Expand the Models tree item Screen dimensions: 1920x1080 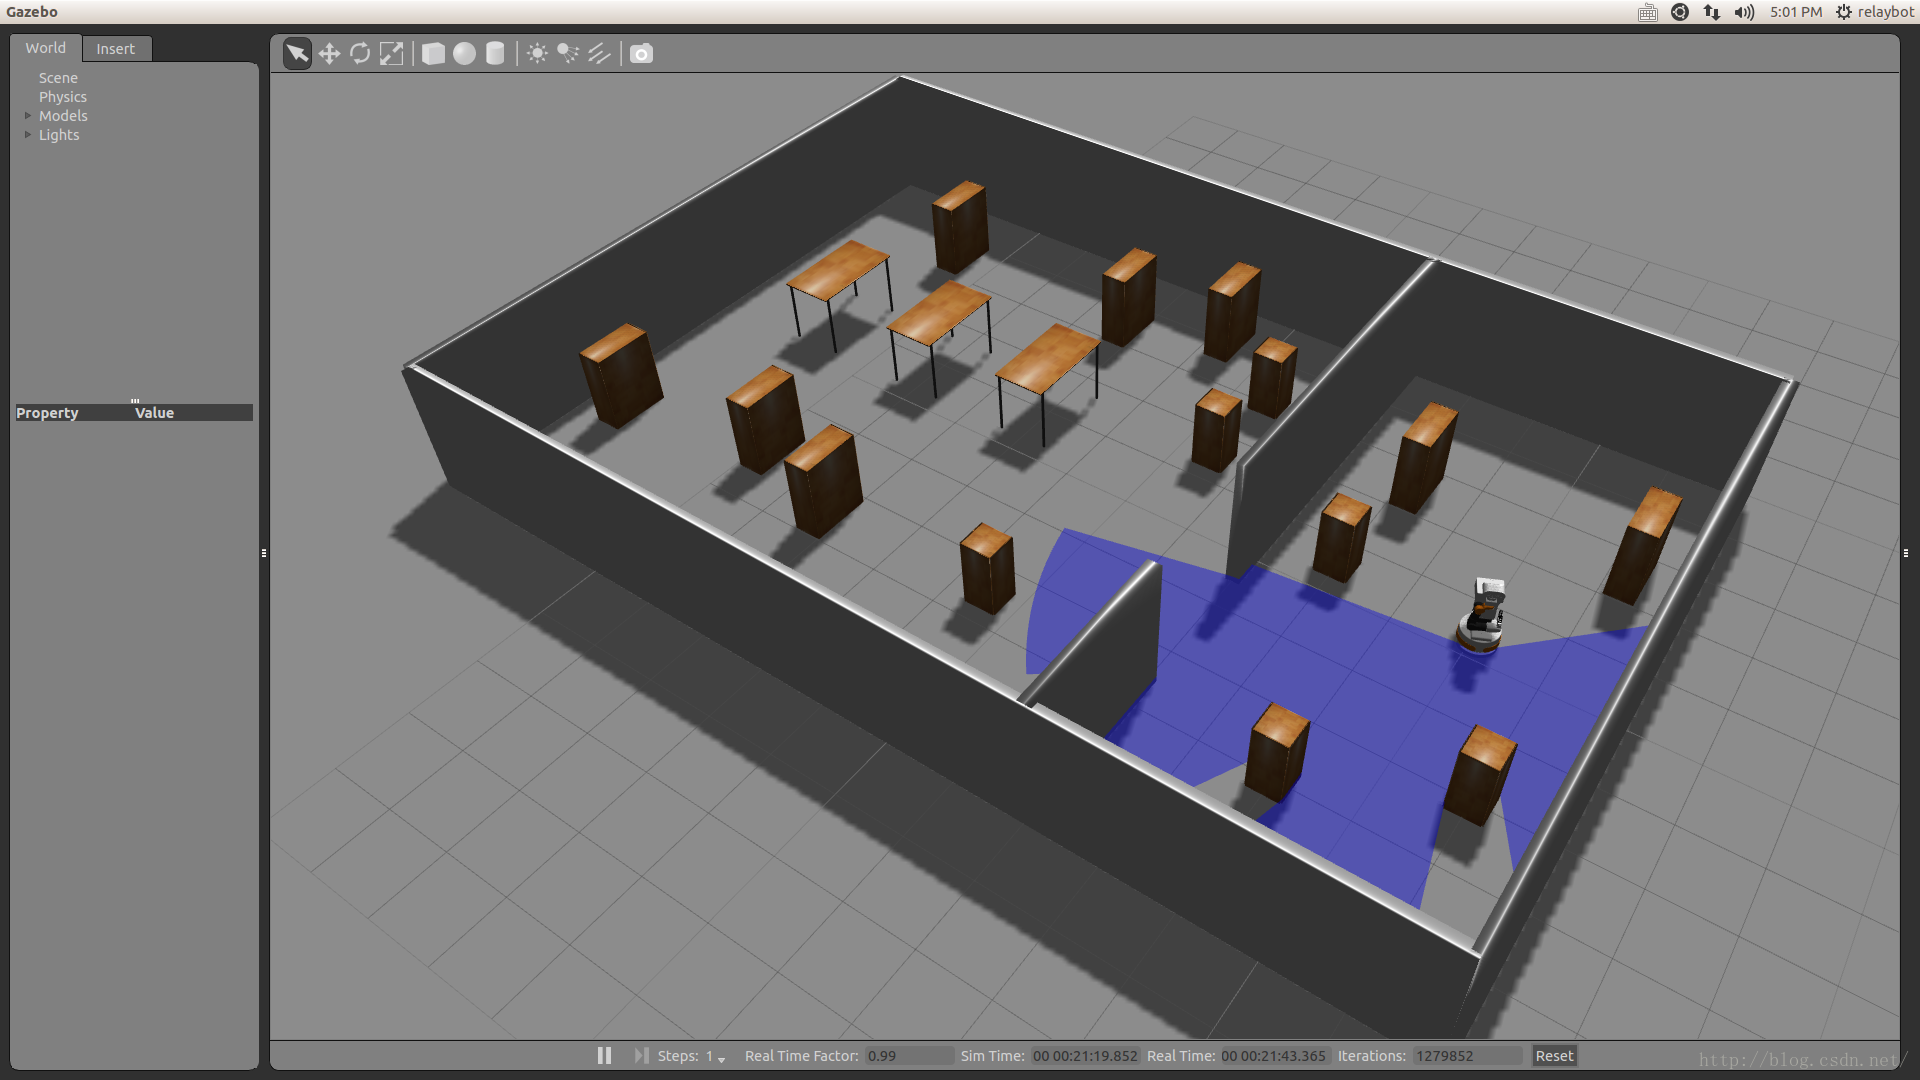coord(28,116)
